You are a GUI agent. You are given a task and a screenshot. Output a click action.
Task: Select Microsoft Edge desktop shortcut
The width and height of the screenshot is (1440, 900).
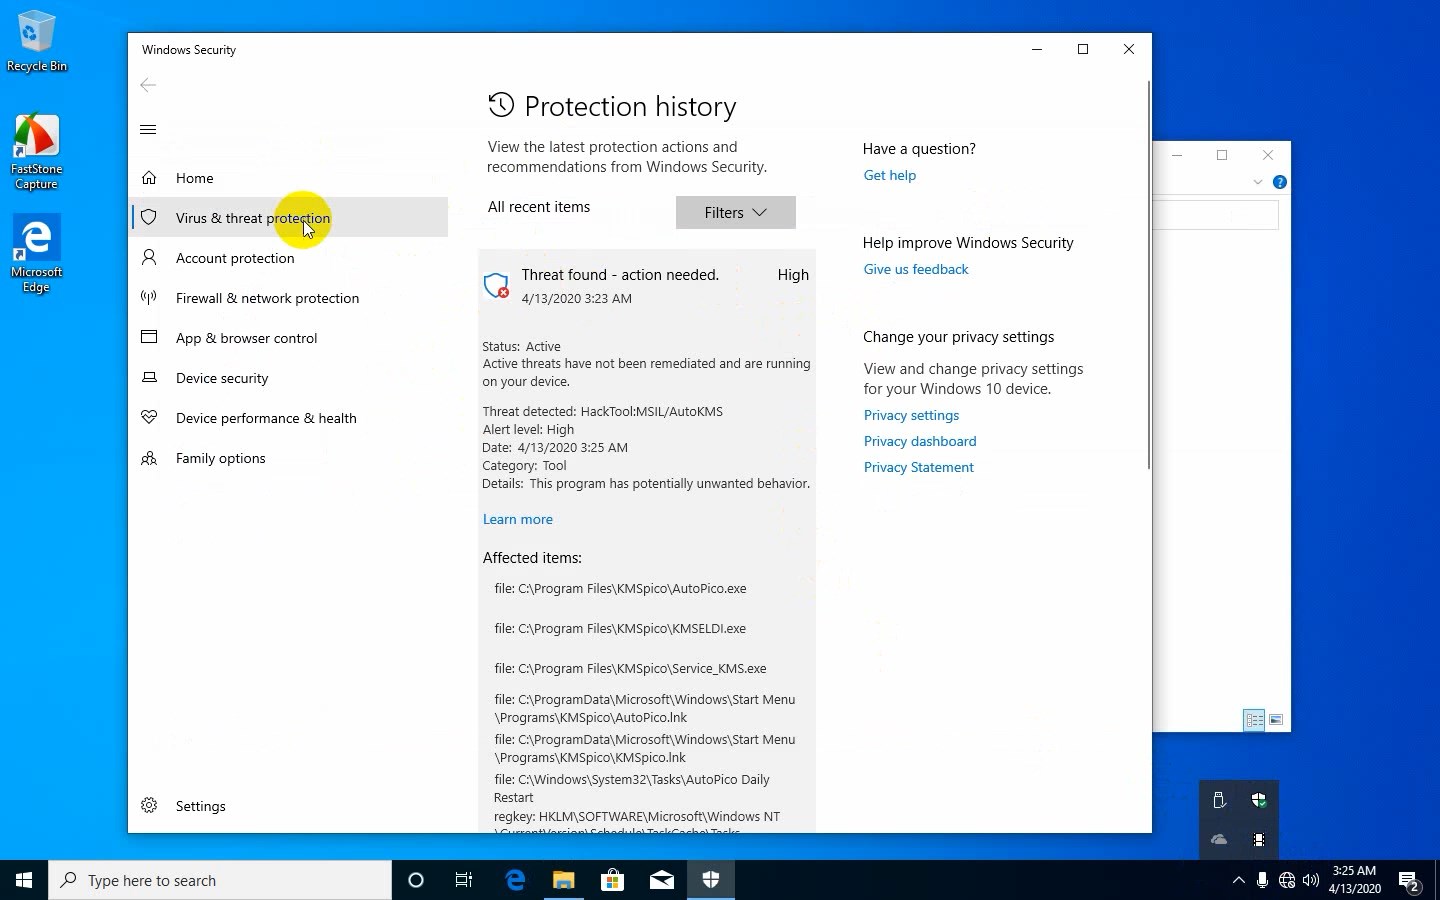36,254
